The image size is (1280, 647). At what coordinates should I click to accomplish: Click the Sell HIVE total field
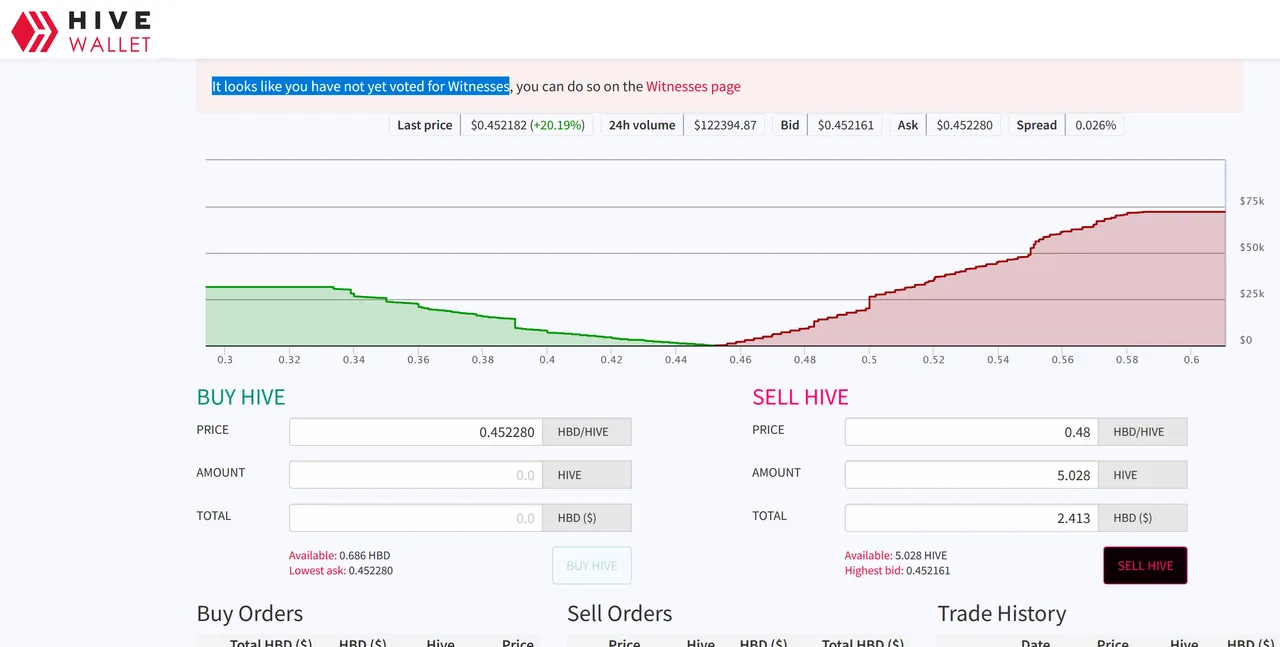(972, 518)
